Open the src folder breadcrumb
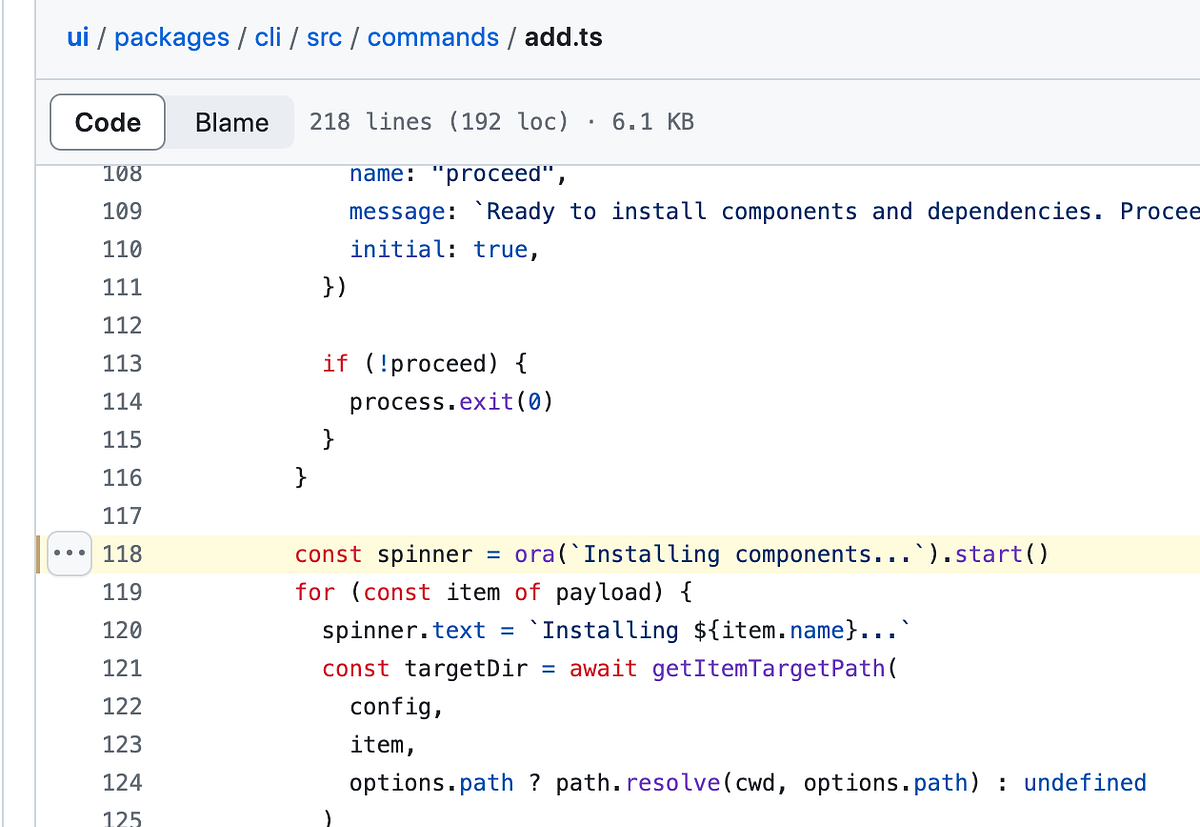This screenshot has width=1200, height=827. 323,37
